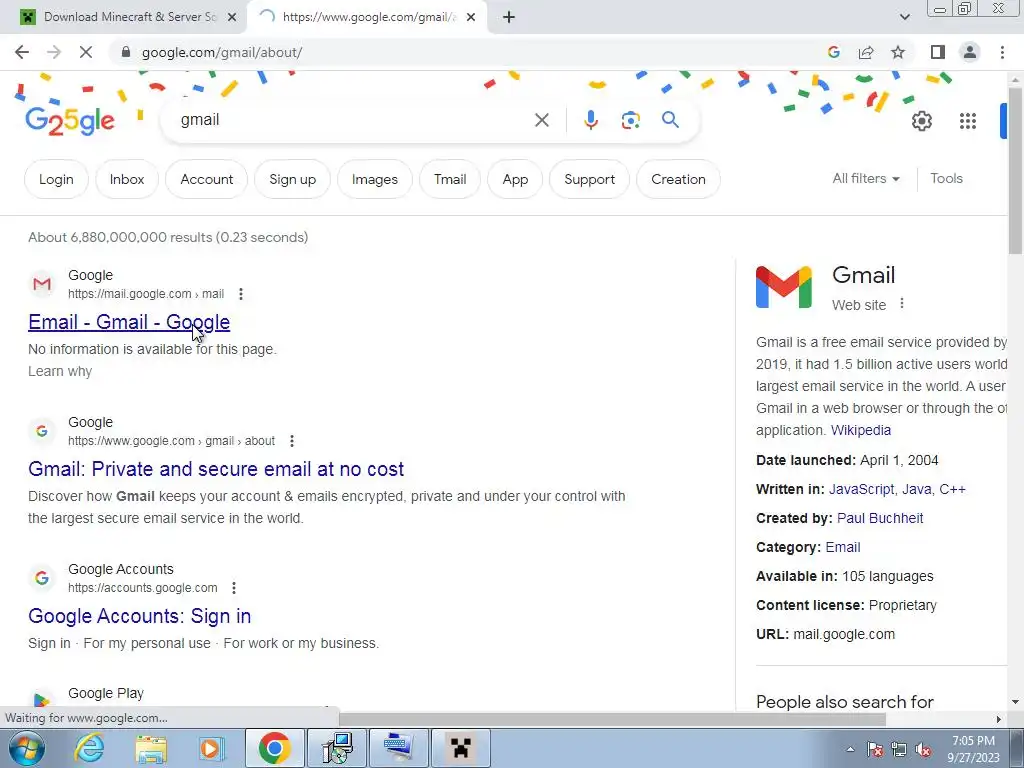The height and width of the screenshot is (768, 1024).
Task: Switch to Images results
Action: (375, 179)
